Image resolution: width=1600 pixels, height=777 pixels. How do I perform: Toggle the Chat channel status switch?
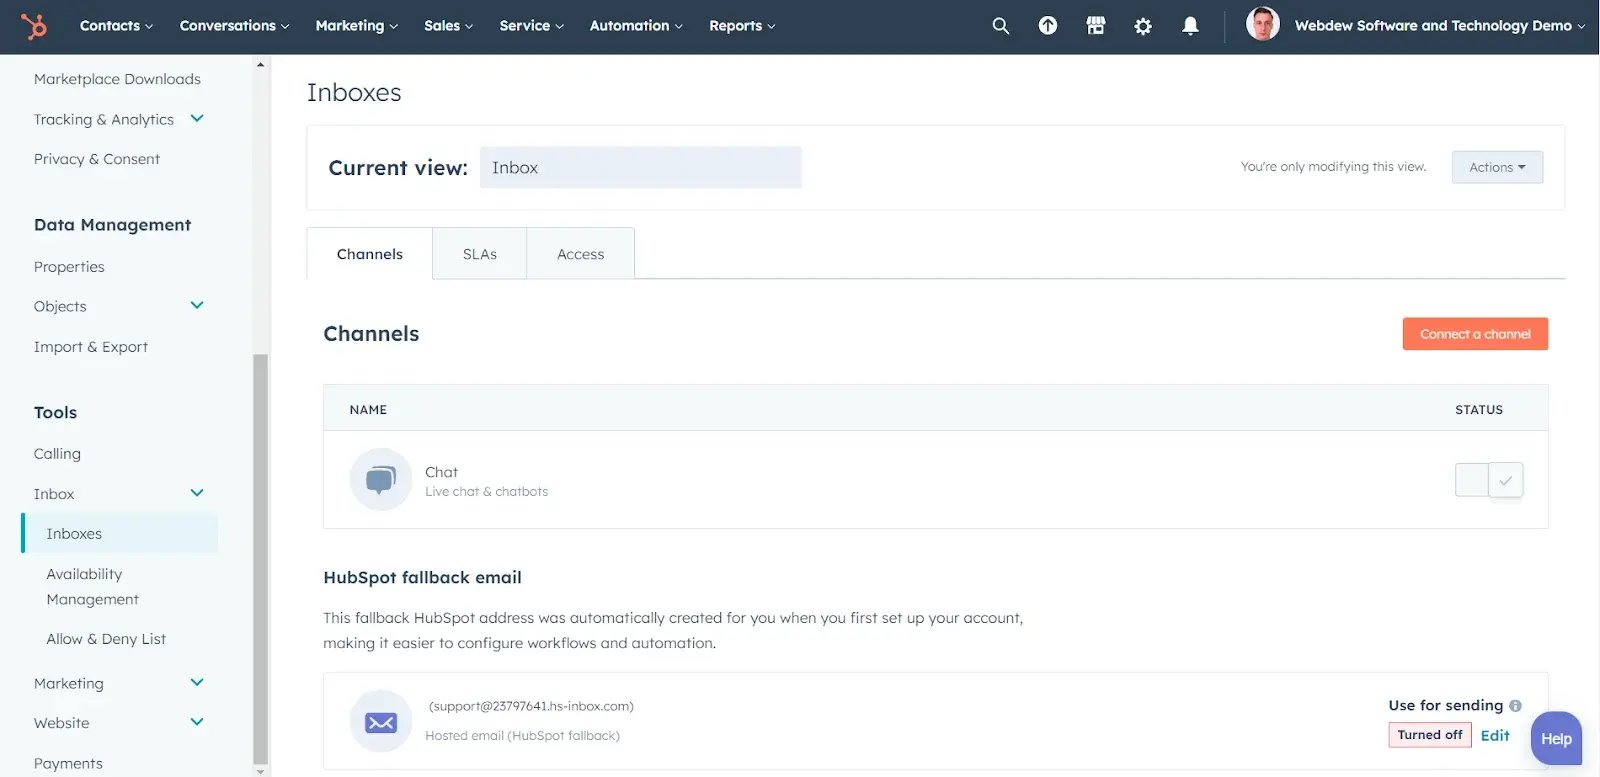(x=1489, y=480)
